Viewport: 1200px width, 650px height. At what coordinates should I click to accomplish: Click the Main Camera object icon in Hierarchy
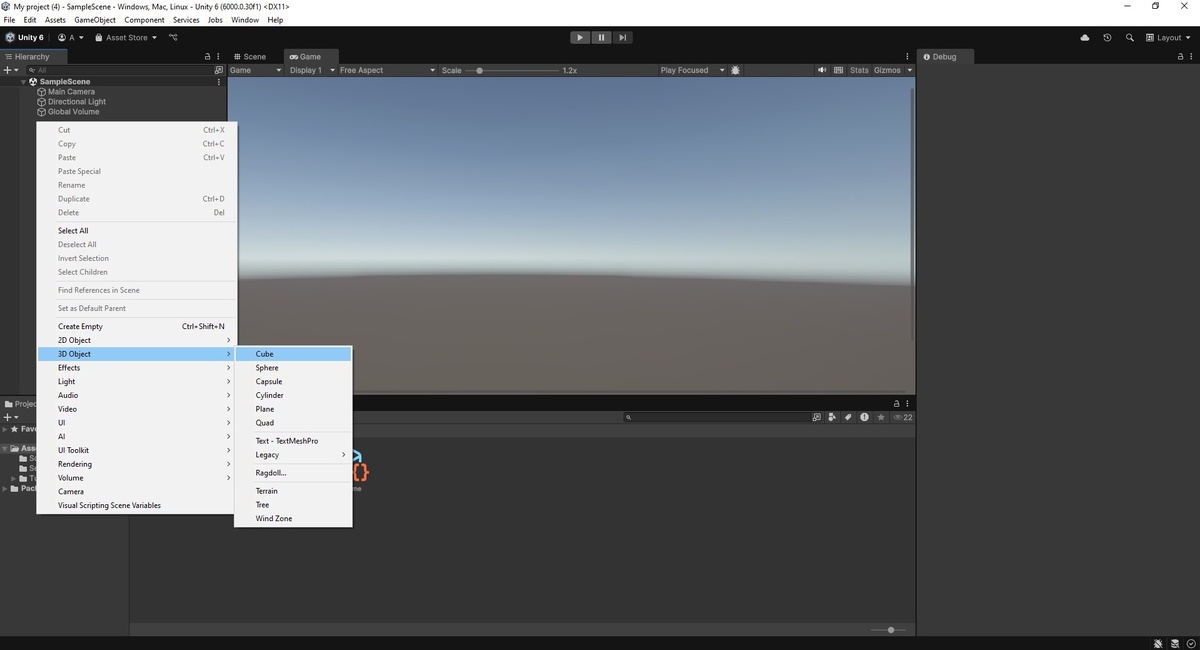tap(41, 92)
